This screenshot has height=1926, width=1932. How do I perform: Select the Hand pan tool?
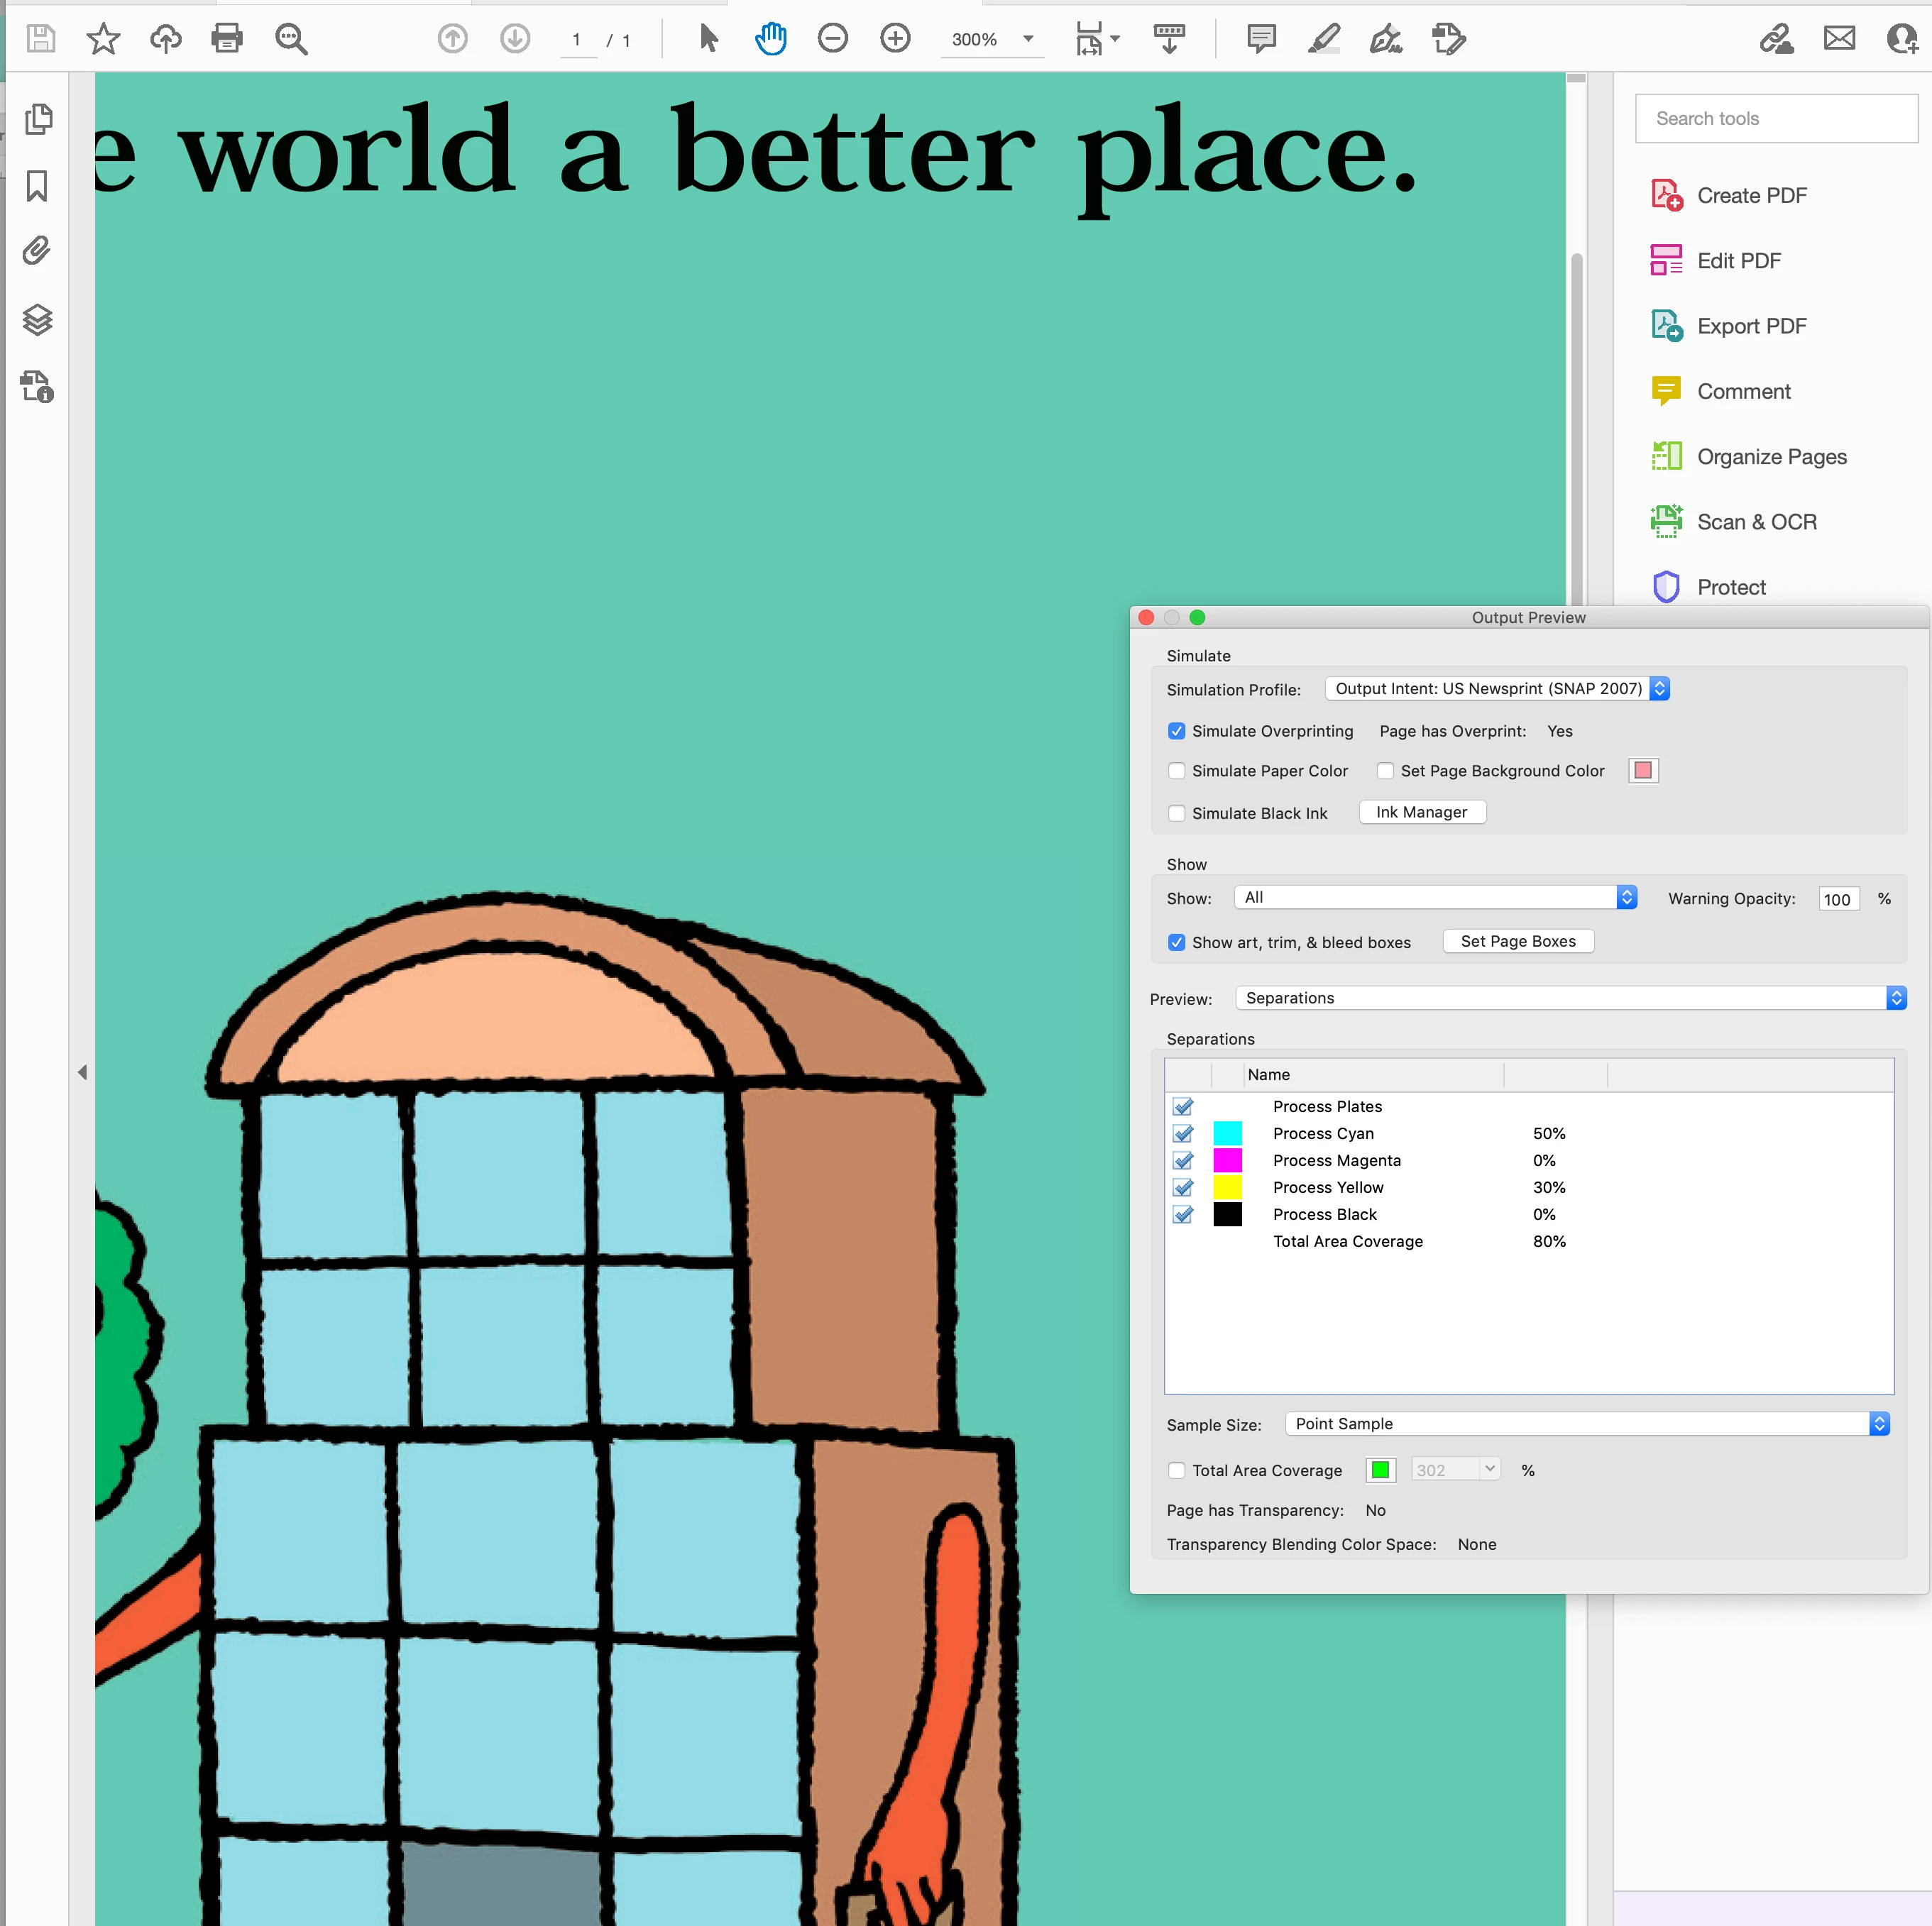[x=770, y=39]
